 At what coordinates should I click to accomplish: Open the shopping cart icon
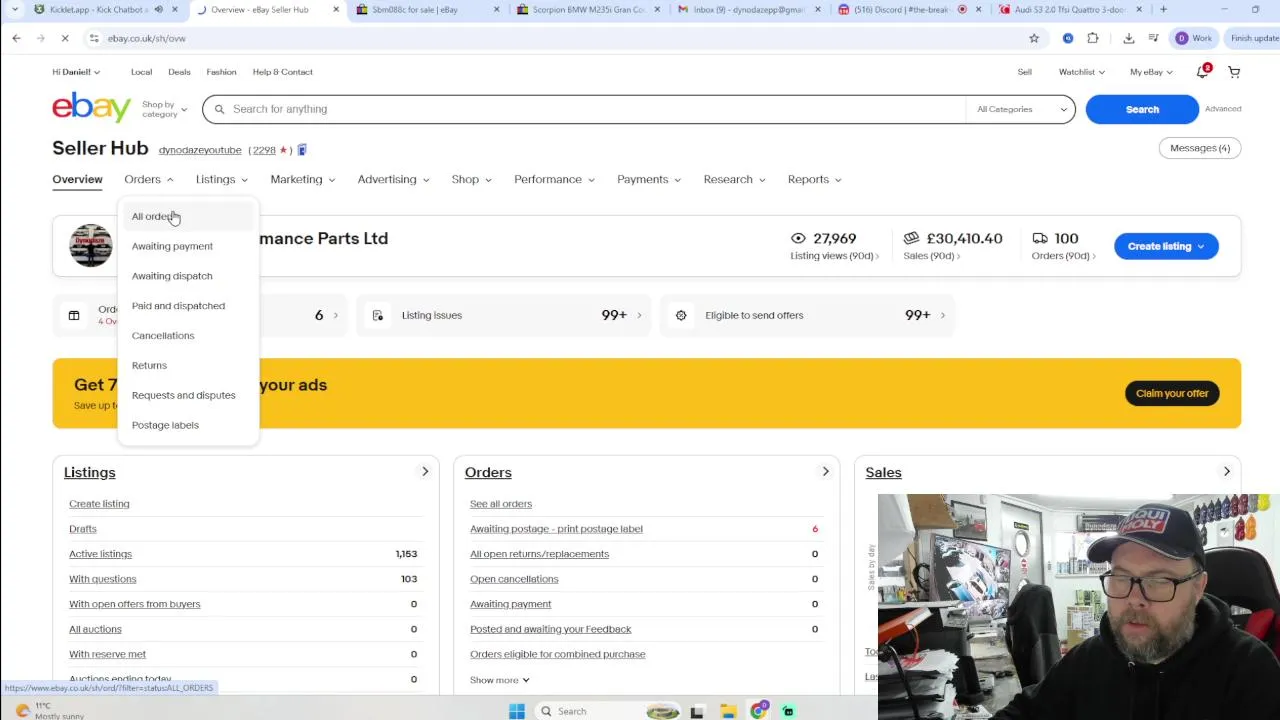coord(1234,72)
